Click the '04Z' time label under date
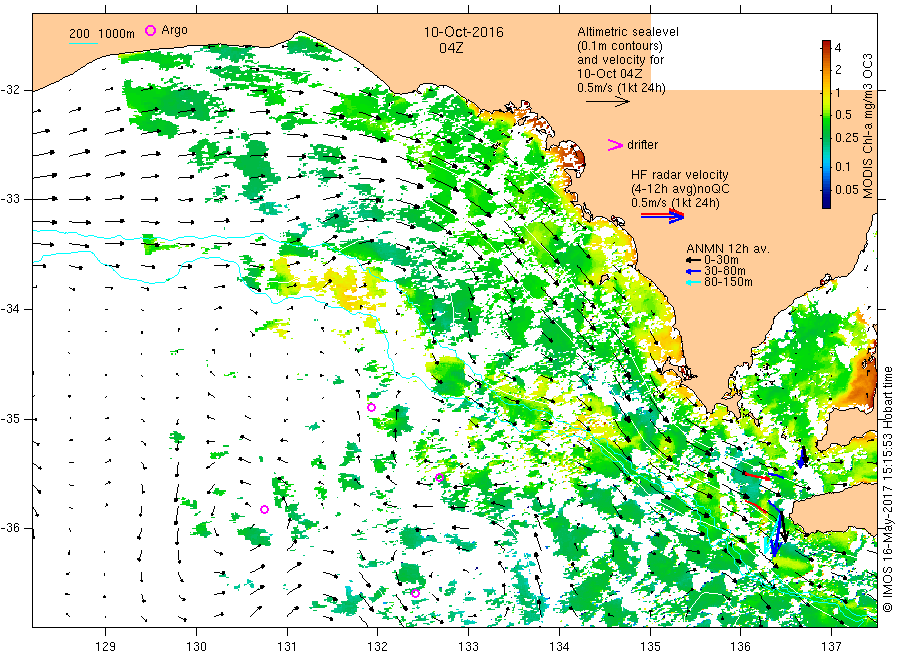The image size is (900, 660). point(451,48)
